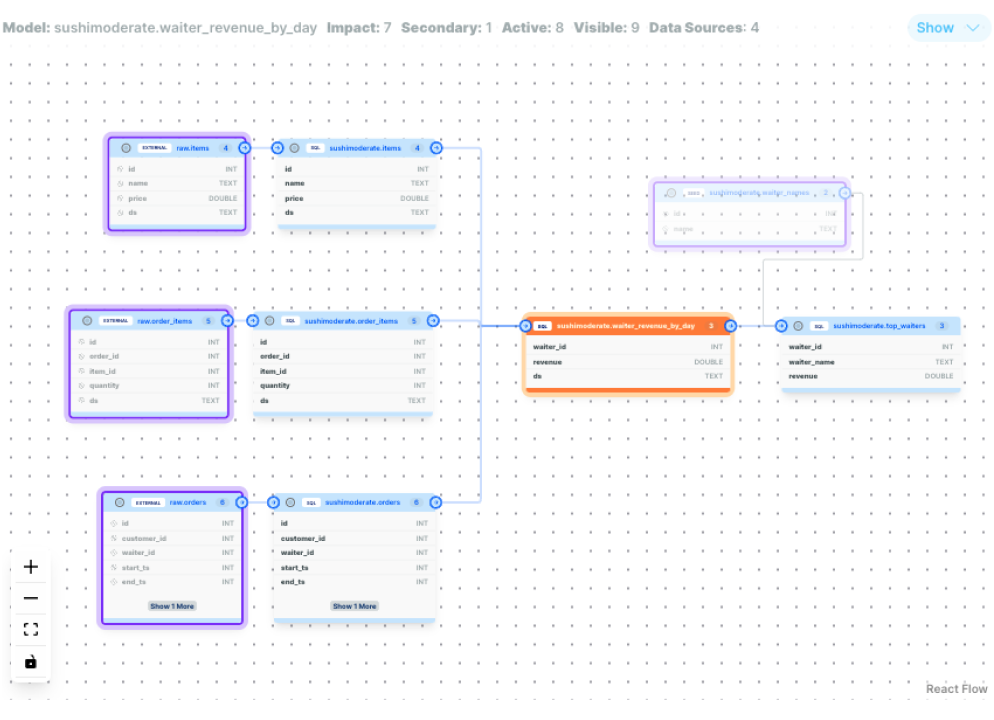Click the left handle of sushimoderate.items node
Viewport: 994px width, 720px height.
[277, 148]
